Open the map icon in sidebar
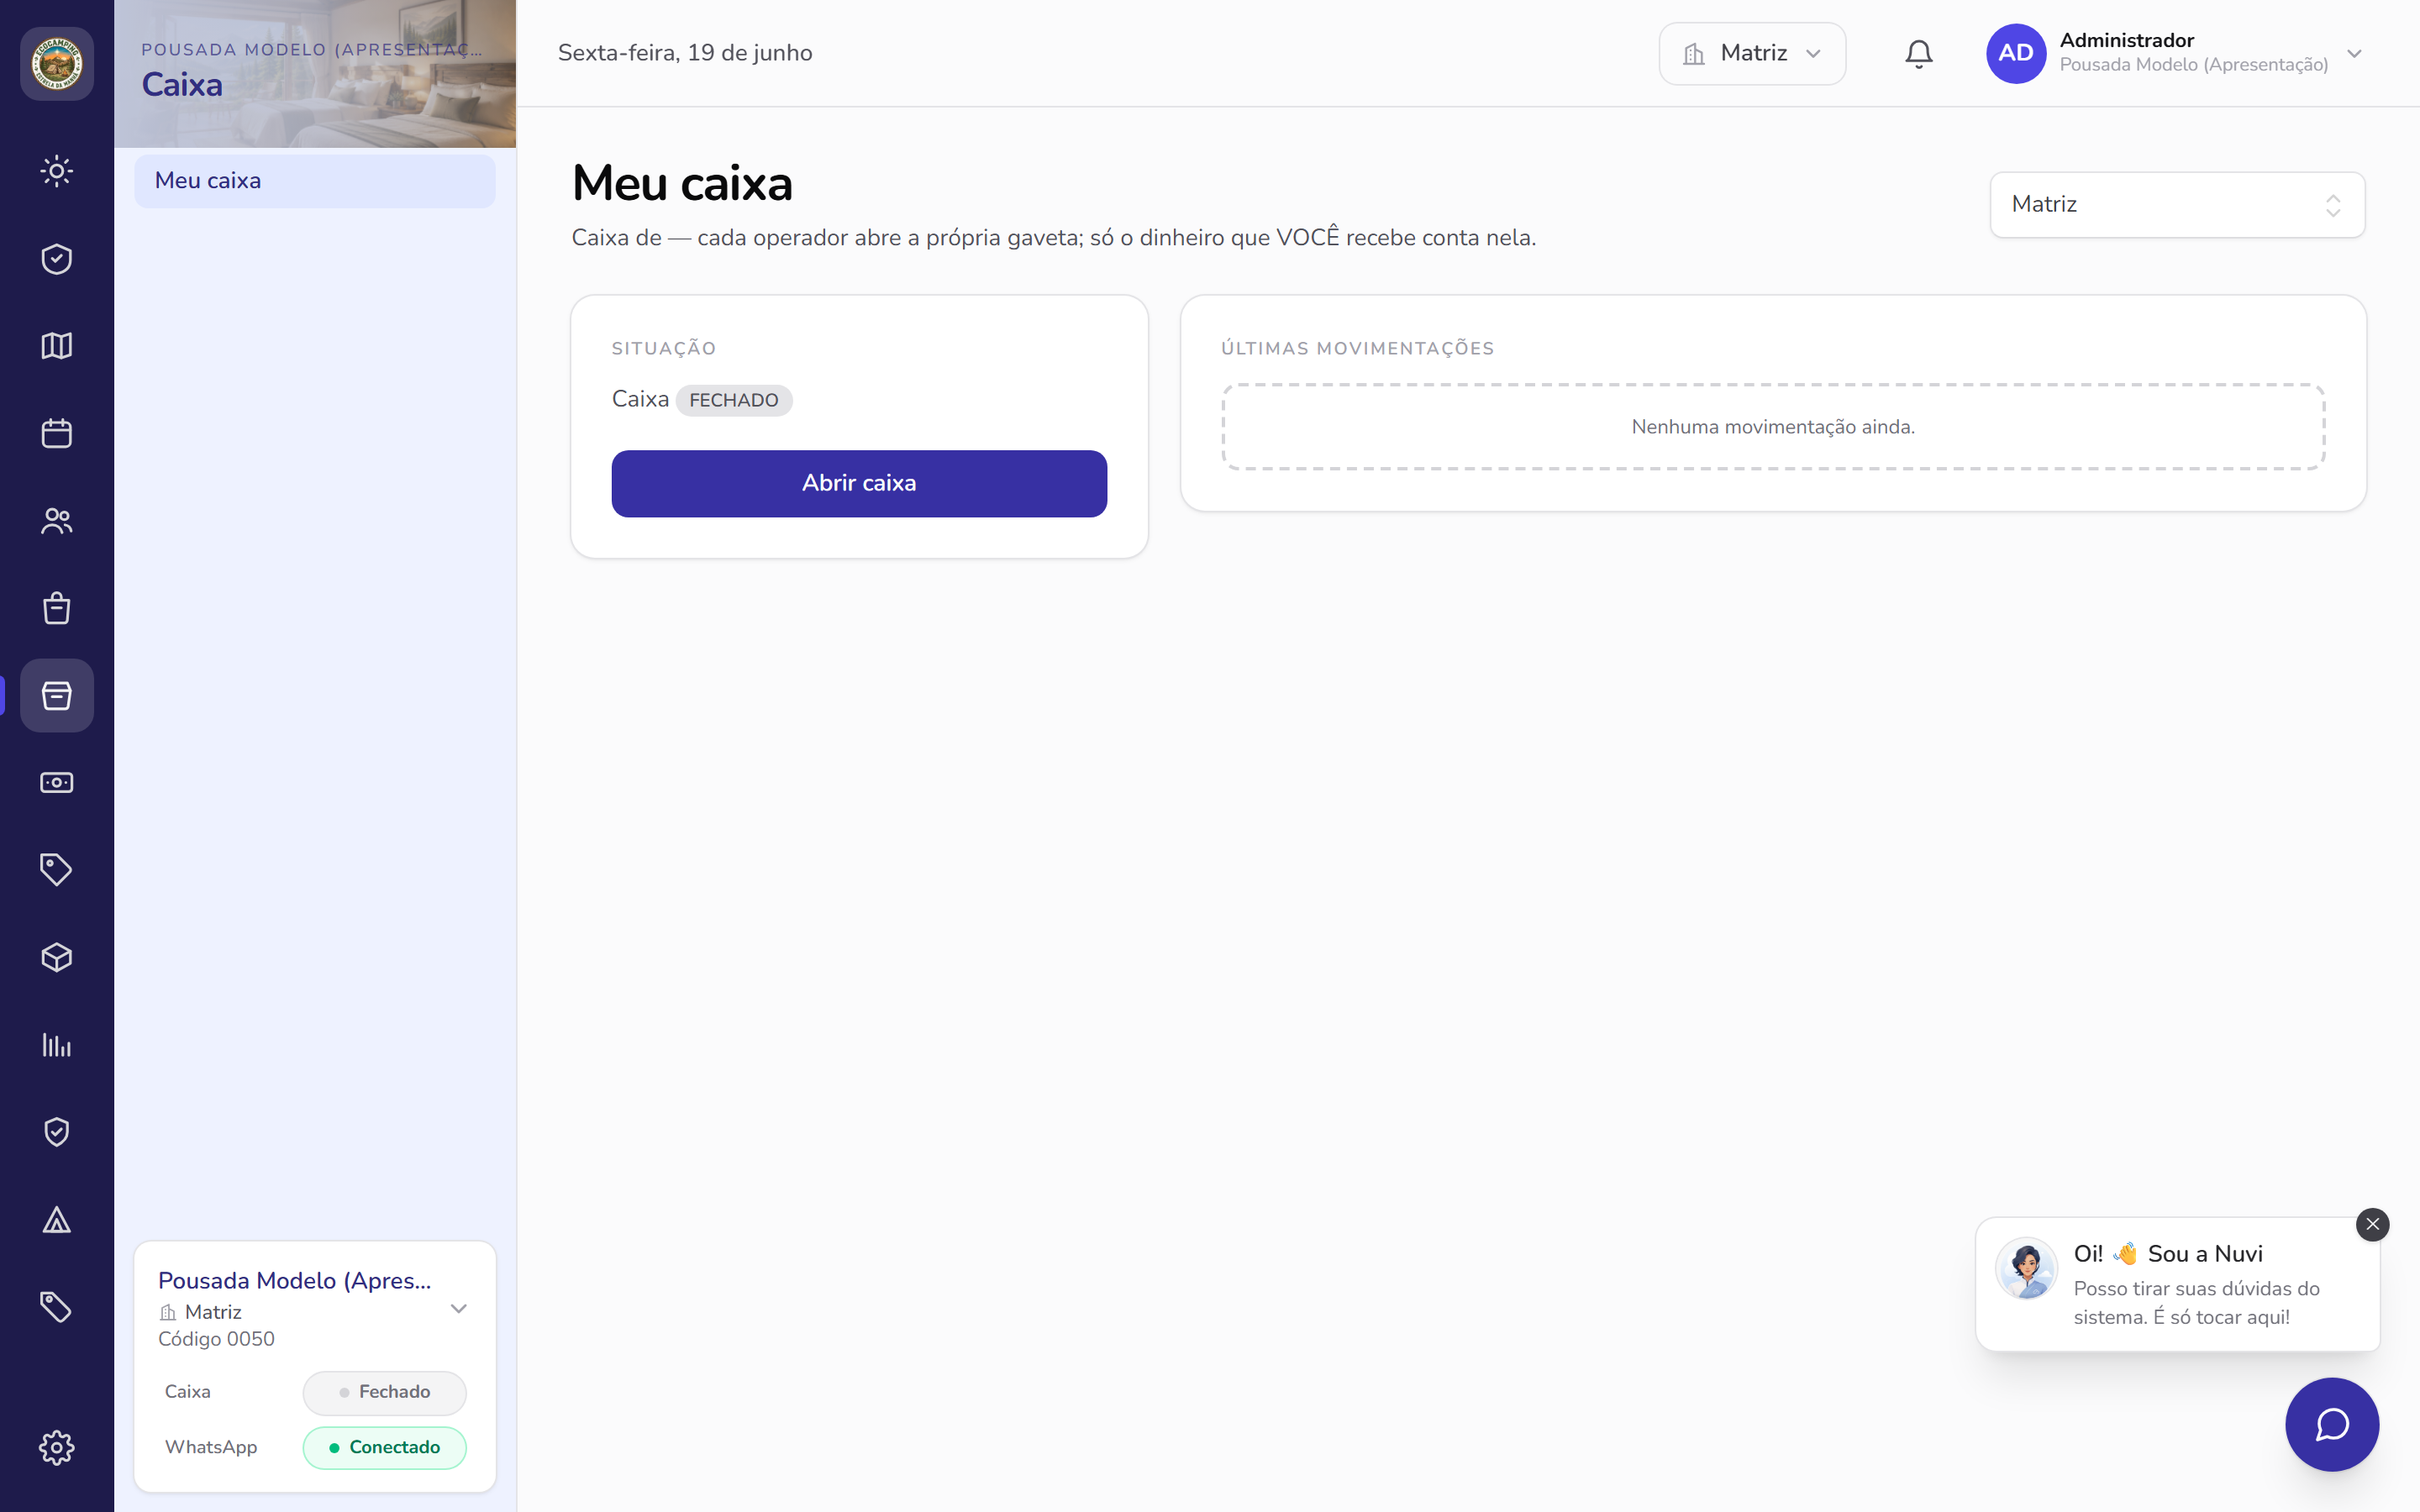This screenshot has height=1512, width=2420. click(57, 346)
